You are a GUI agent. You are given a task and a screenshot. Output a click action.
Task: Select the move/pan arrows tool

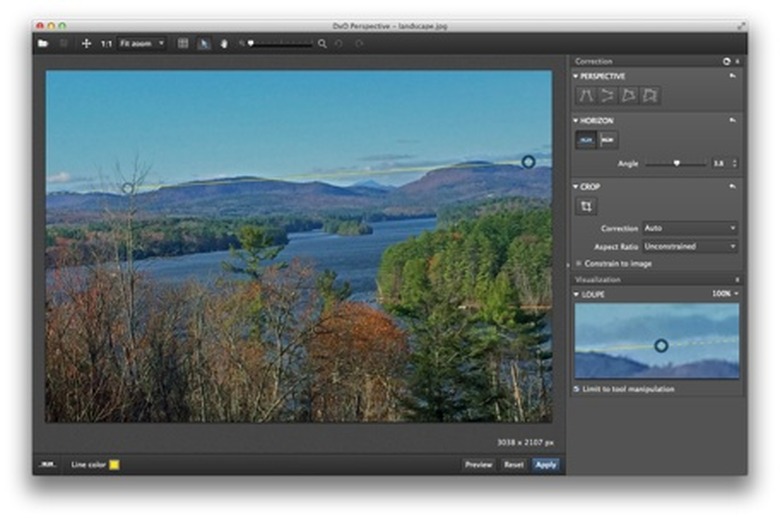[x=86, y=44]
